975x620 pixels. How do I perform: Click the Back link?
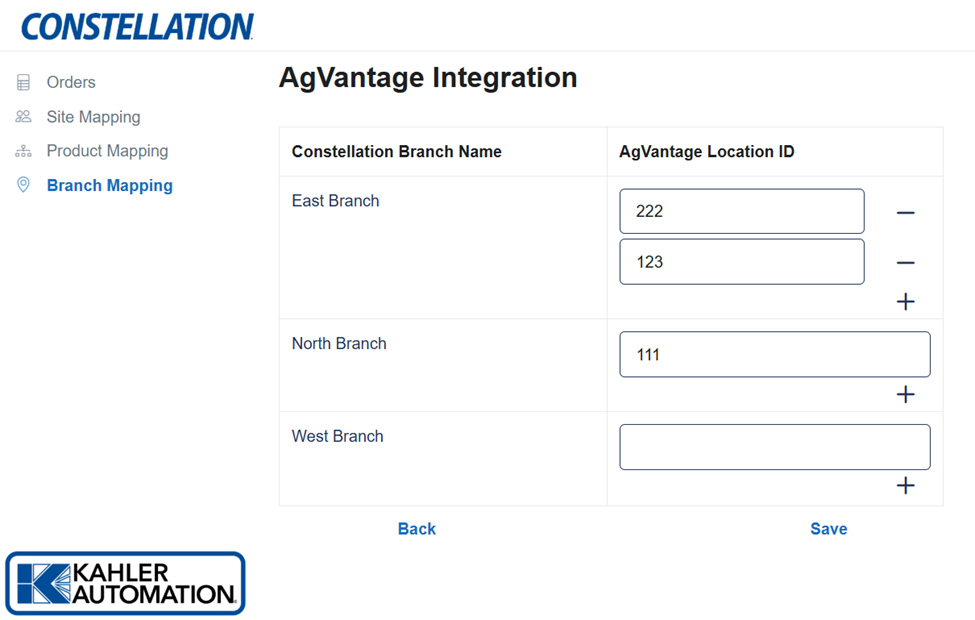416,529
